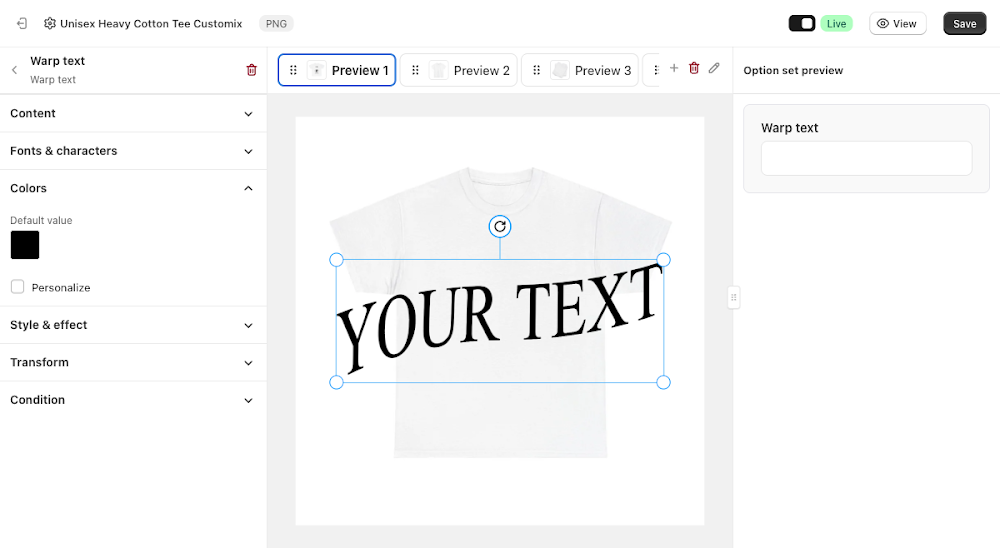
Task: Switch to Preview 3 tab
Action: click(580, 70)
